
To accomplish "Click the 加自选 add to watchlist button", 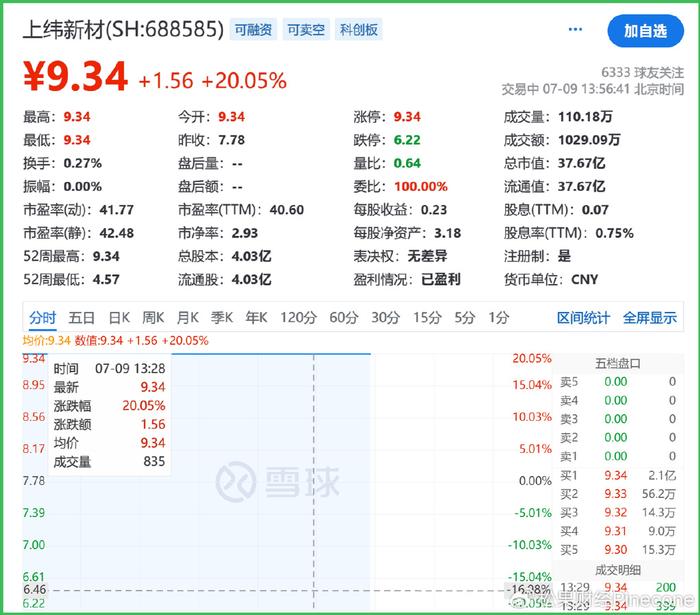I will (646, 31).
